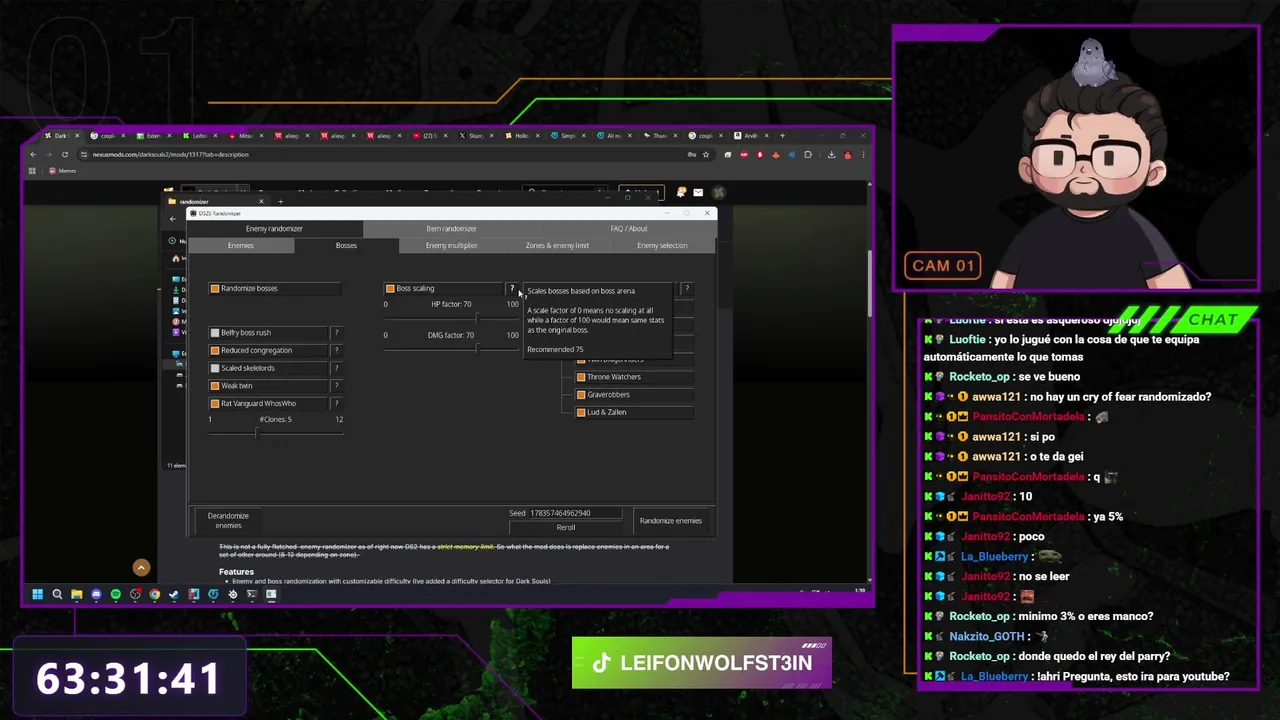The image size is (1280, 720).
Task: Click the Reroll seed button
Action: (566, 527)
